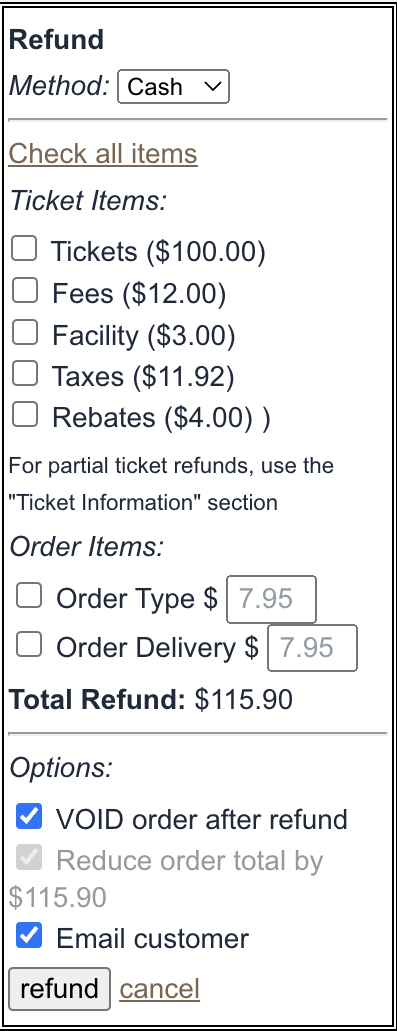Tick the Fees ($12.00) checkbox

coord(24,291)
